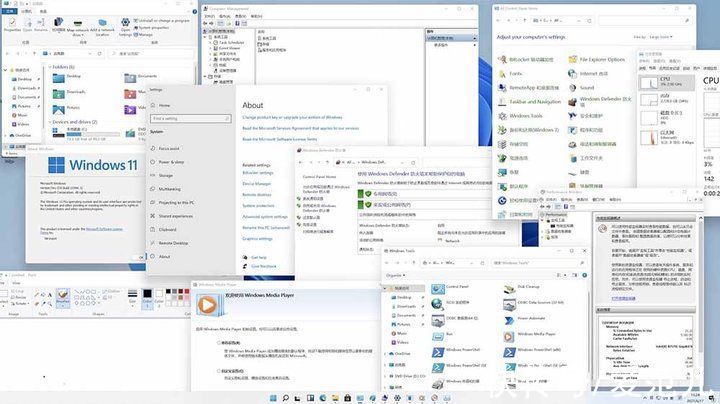720x404 pixels.
Task: Collapse the Folders (6) group in Explorer
Action: (50, 67)
